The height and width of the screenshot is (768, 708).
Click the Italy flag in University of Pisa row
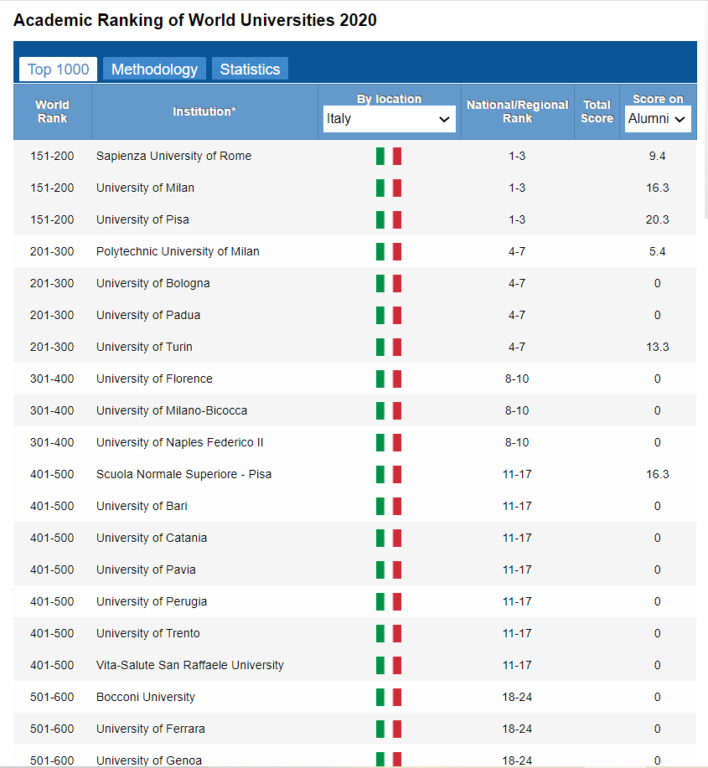[x=389, y=220]
